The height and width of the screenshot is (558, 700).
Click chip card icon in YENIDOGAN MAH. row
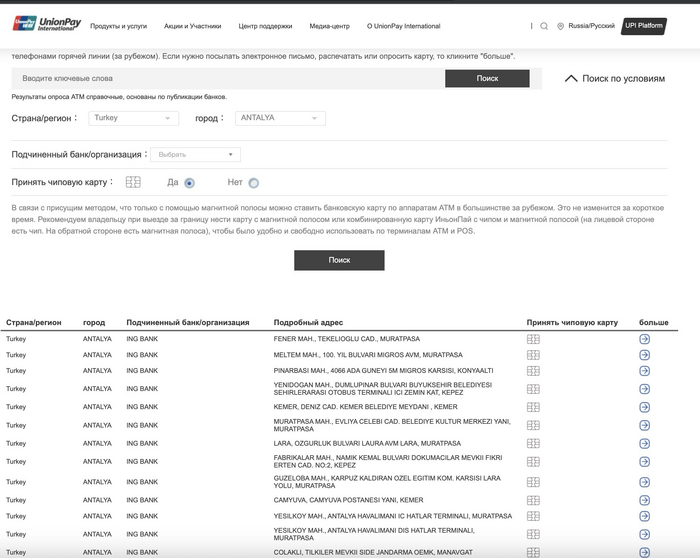(x=533, y=389)
